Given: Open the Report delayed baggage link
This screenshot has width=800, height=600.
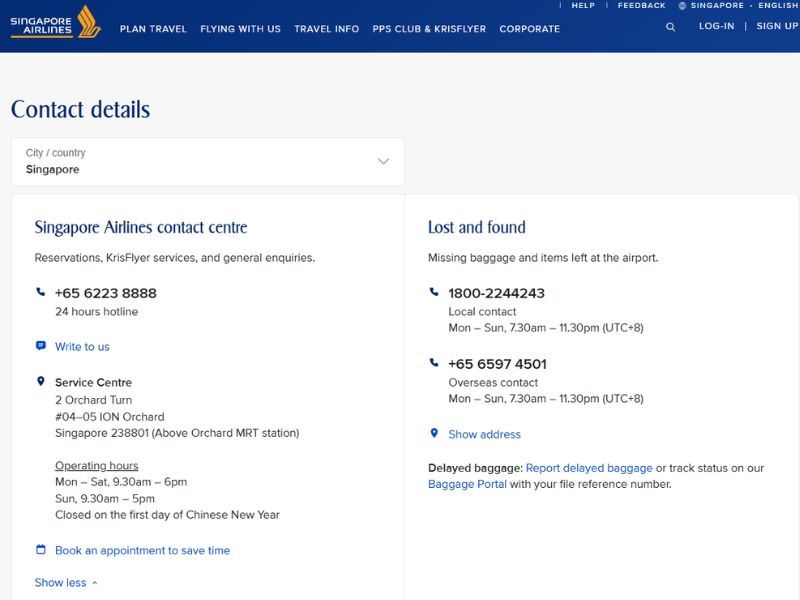Looking at the screenshot, I should pyautogui.click(x=589, y=468).
